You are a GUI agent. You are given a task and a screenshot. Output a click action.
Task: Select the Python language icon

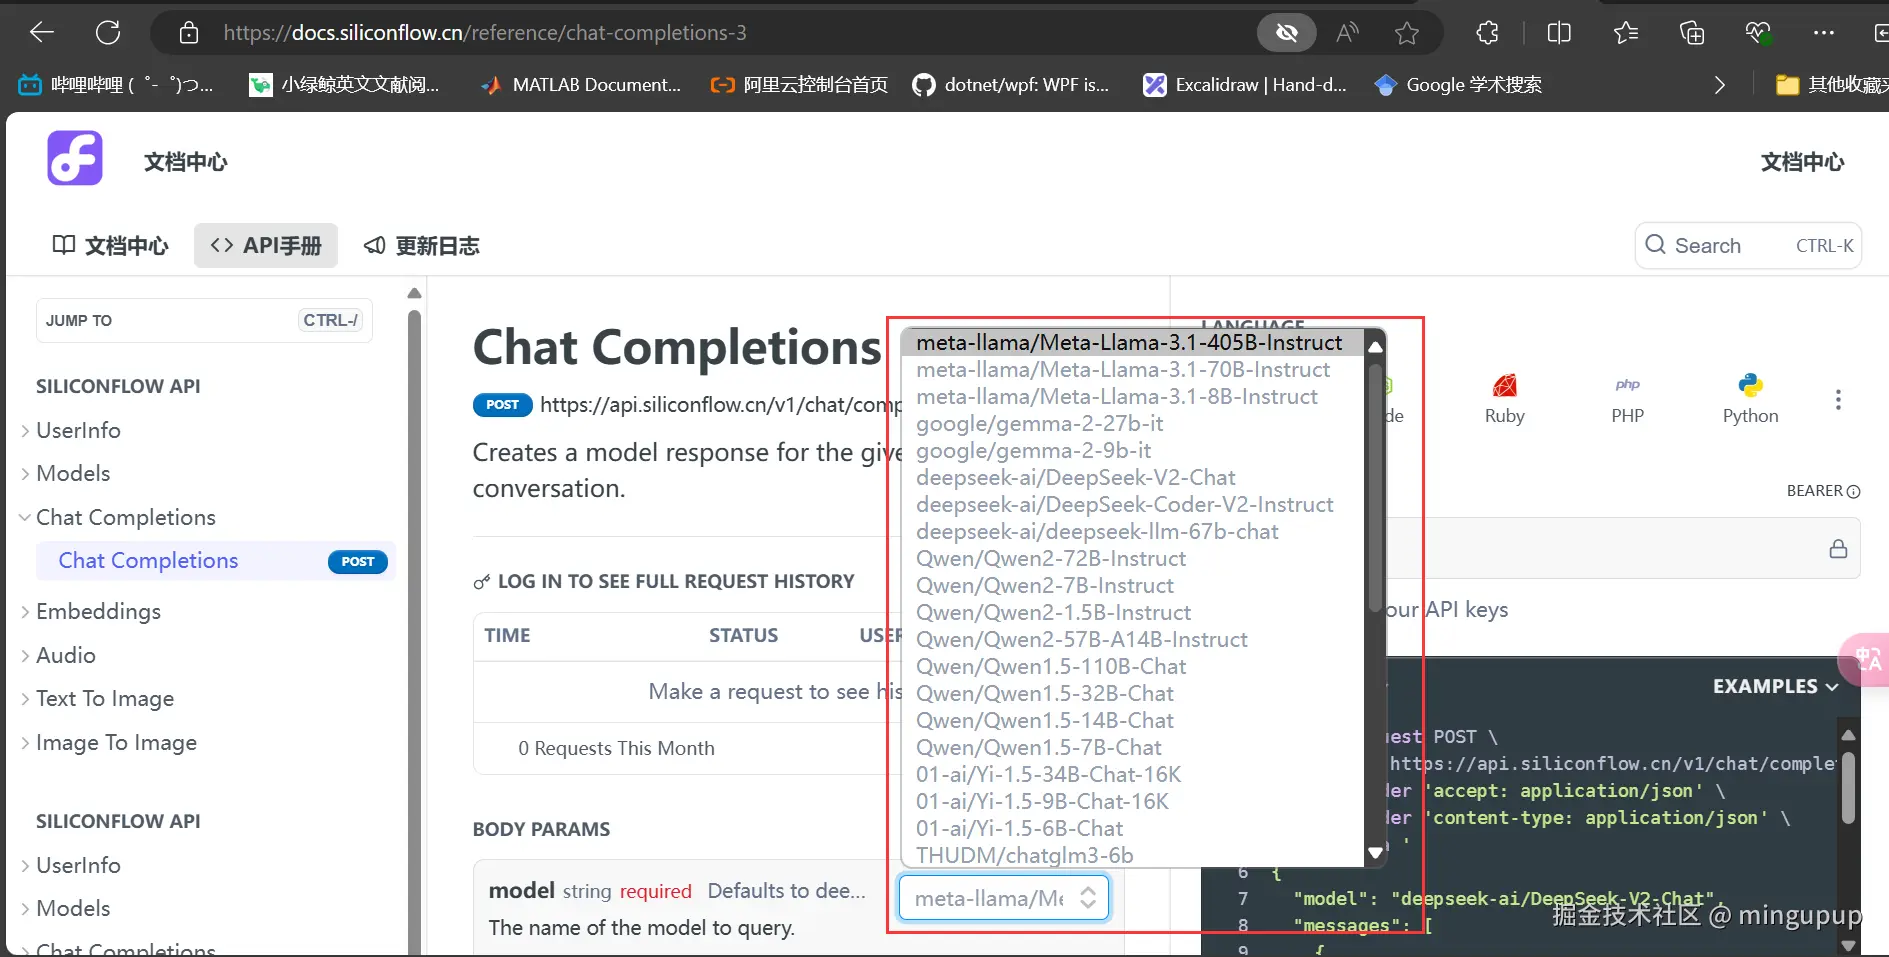coord(1750,400)
